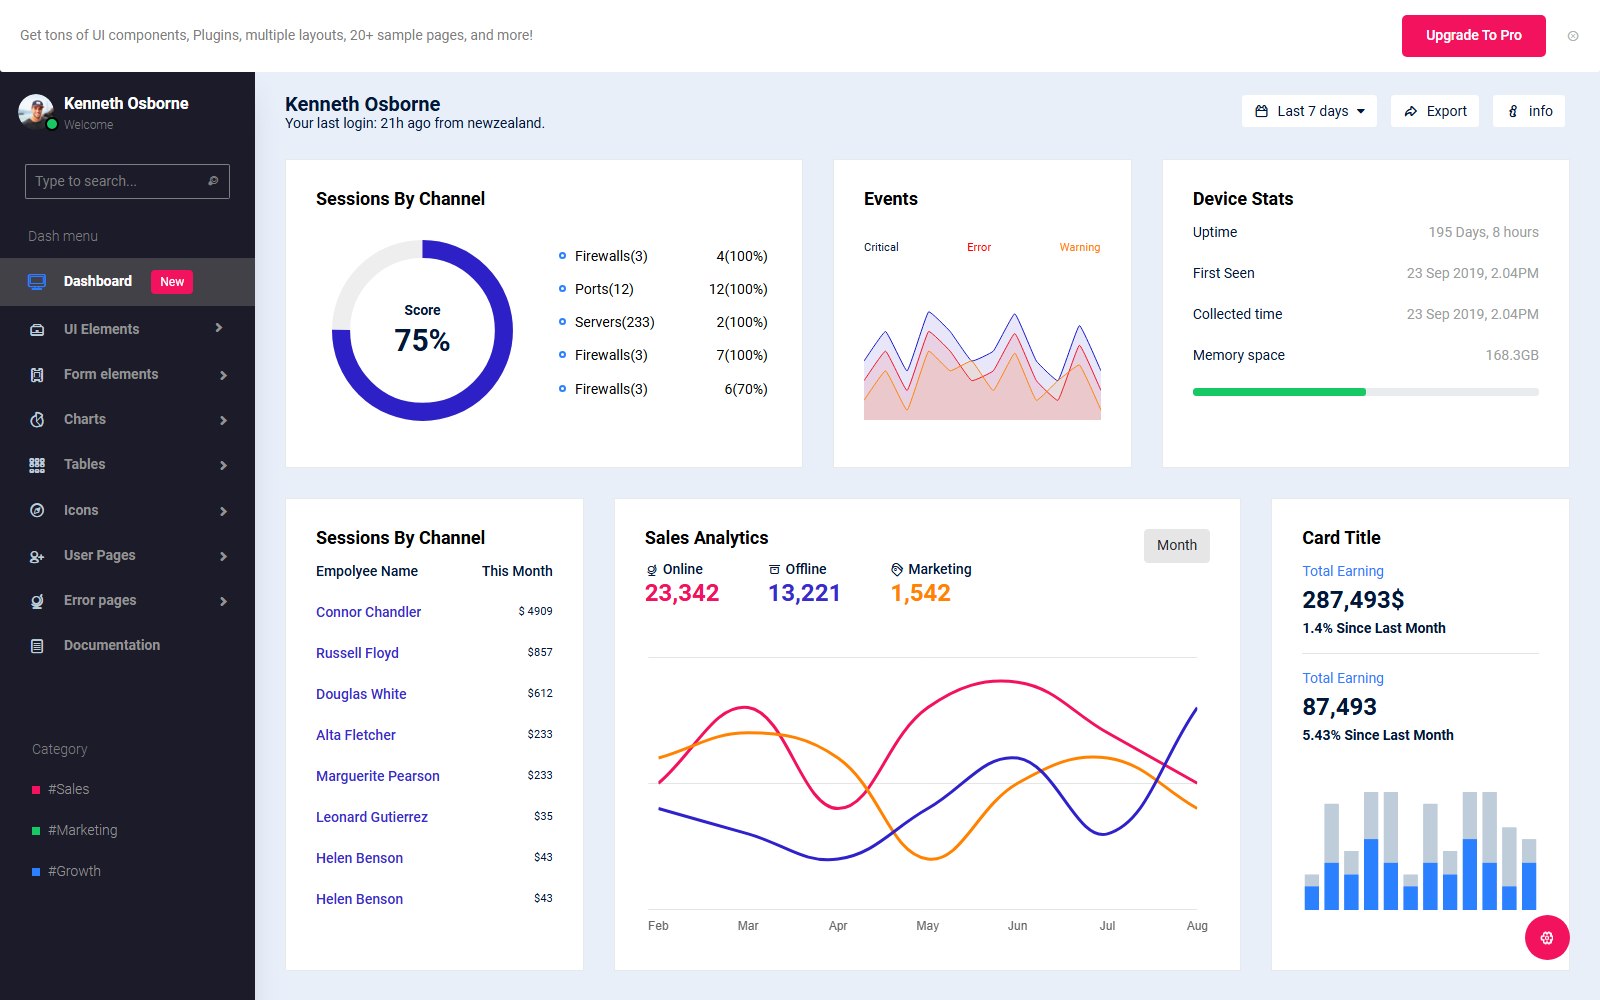Toggle the Warning legend in Events chart

[x=1079, y=247]
